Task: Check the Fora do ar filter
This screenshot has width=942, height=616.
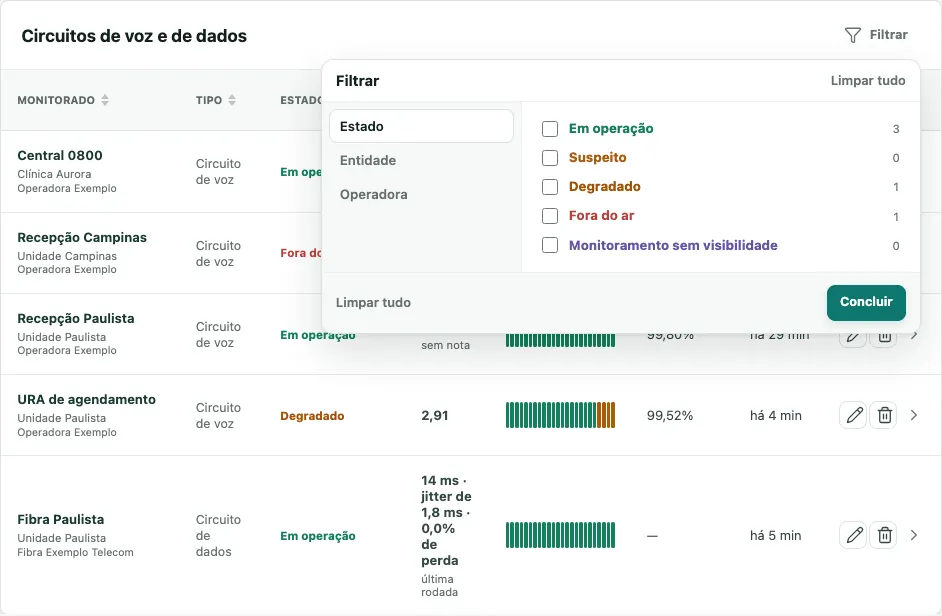Action: click(550, 216)
